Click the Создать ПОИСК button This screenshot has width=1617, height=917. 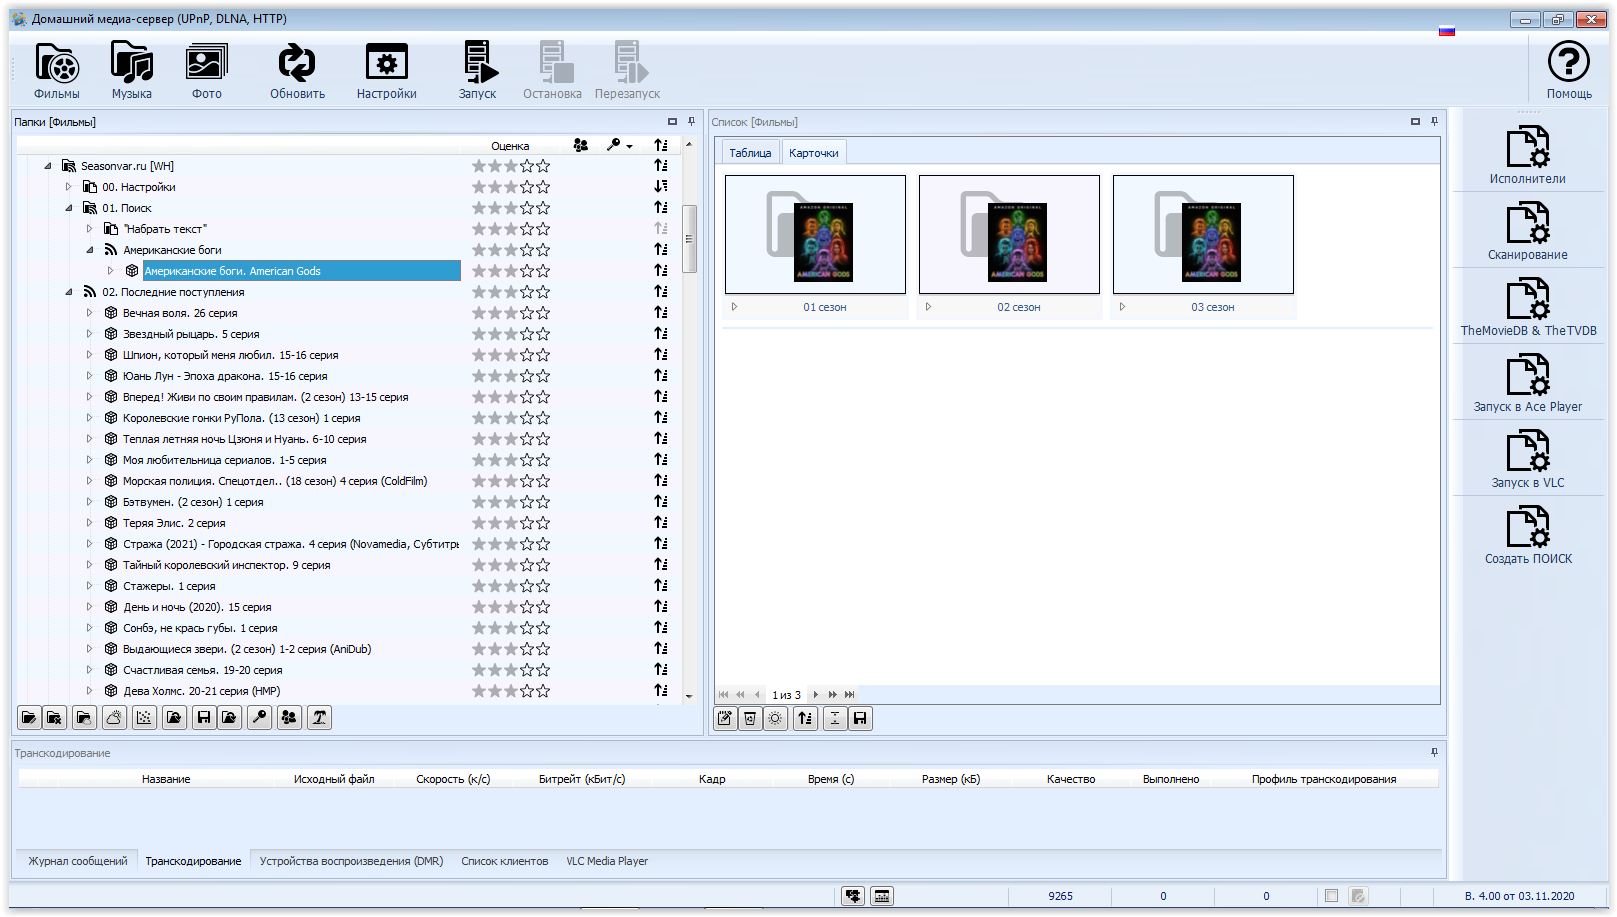[x=1527, y=537]
